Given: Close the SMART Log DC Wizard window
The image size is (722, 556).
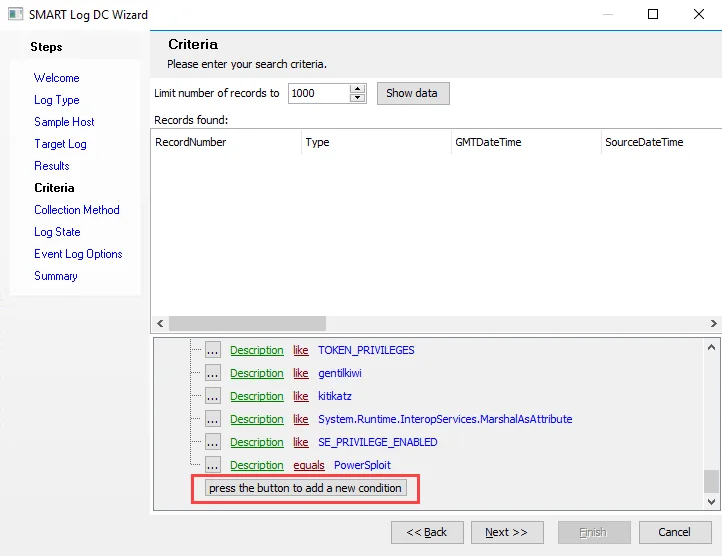Looking at the screenshot, I should coord(699,14).
